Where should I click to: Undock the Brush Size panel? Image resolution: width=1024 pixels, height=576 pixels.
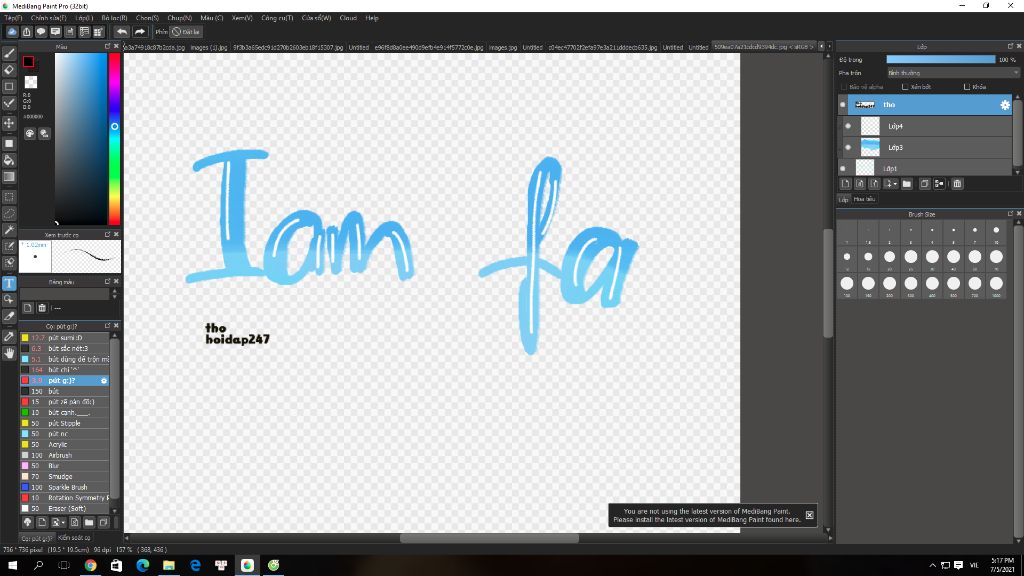point(1010,214)
